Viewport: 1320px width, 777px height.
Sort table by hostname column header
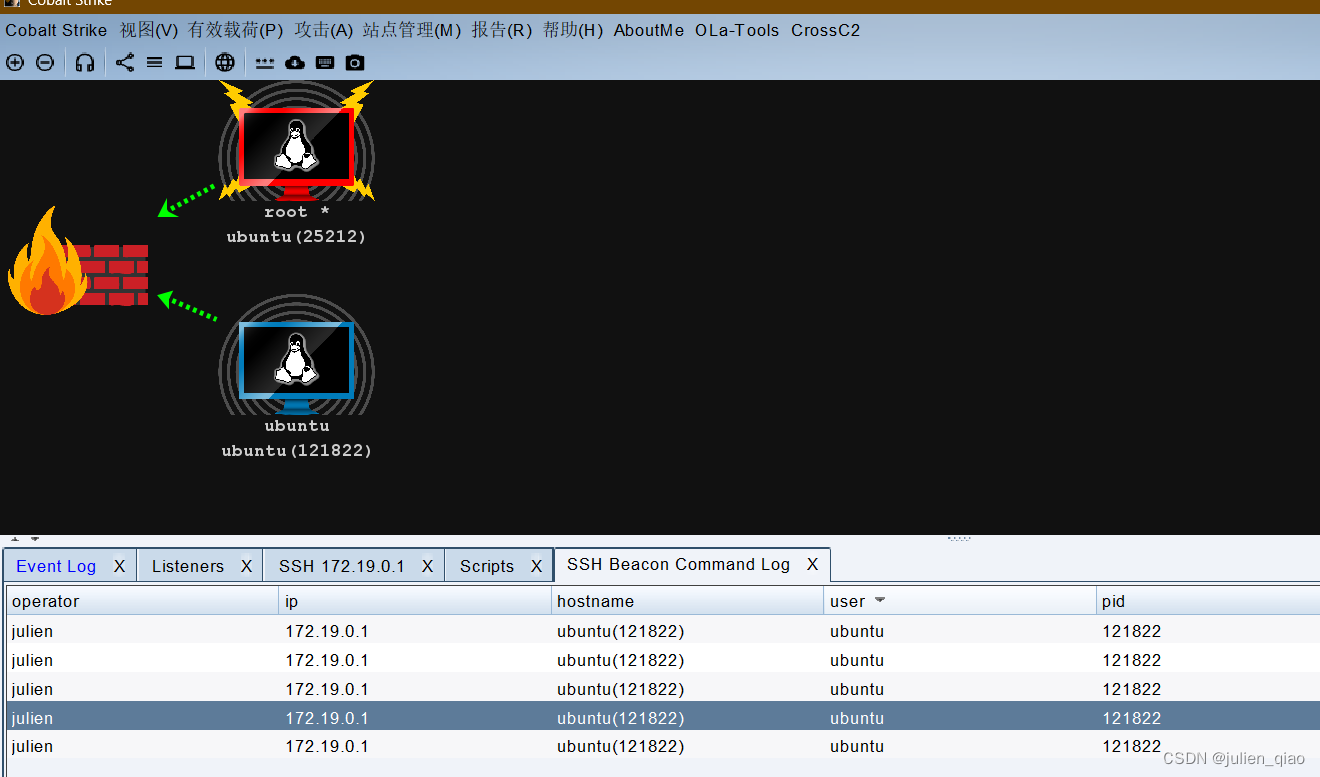687,601
